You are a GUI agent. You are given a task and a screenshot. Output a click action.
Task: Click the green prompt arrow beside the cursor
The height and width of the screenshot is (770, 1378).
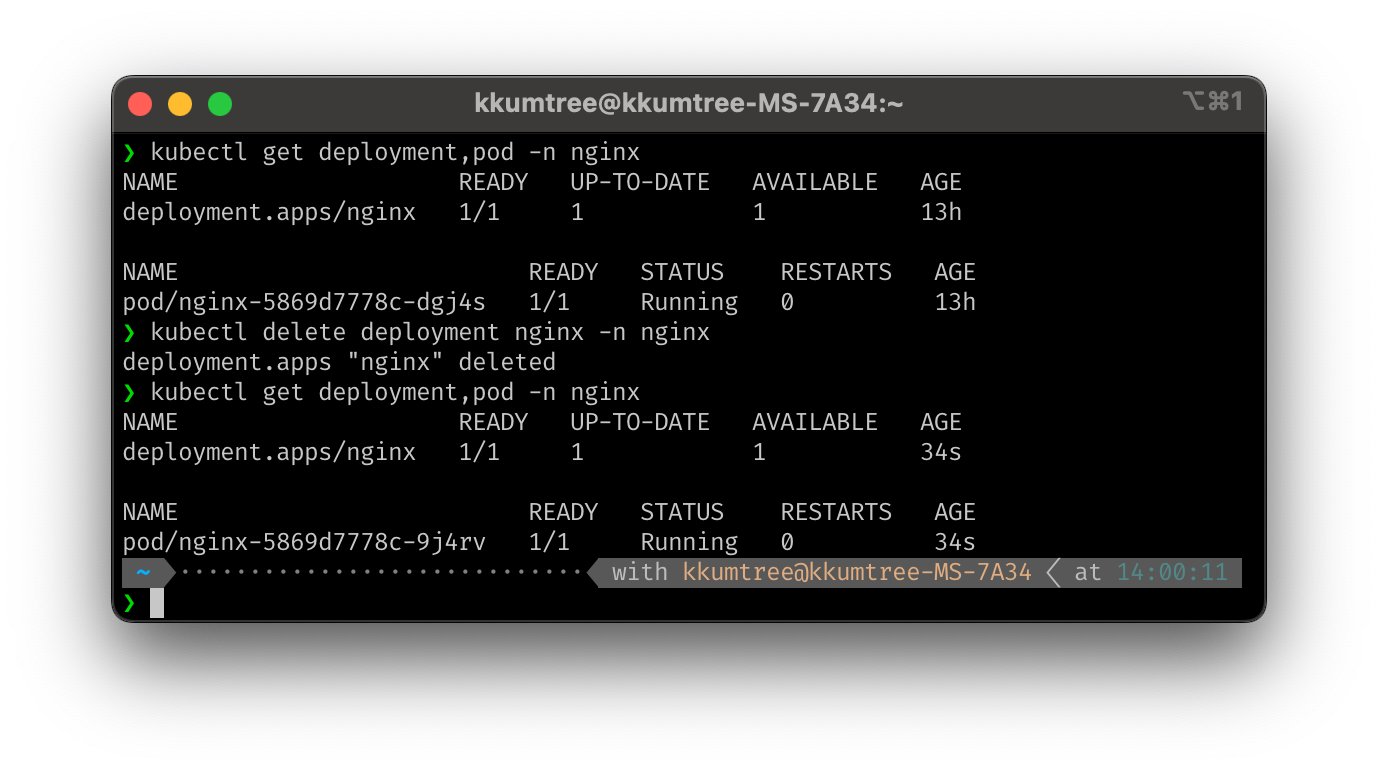click(129, 602)
